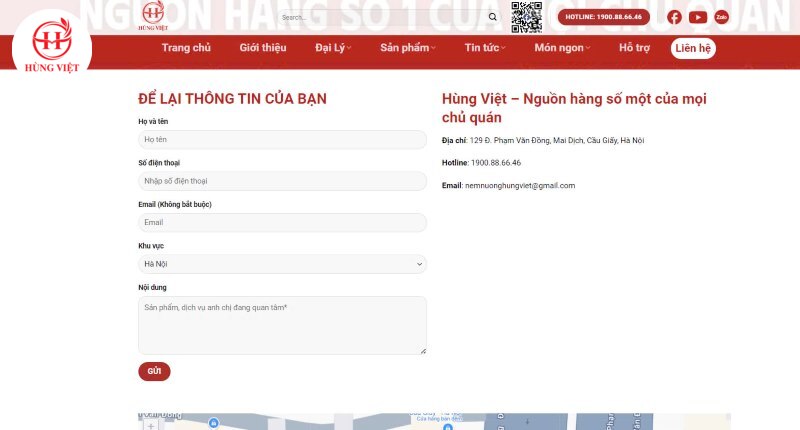
Task: Click the search magnifier icon
Action: pos(492,17)
